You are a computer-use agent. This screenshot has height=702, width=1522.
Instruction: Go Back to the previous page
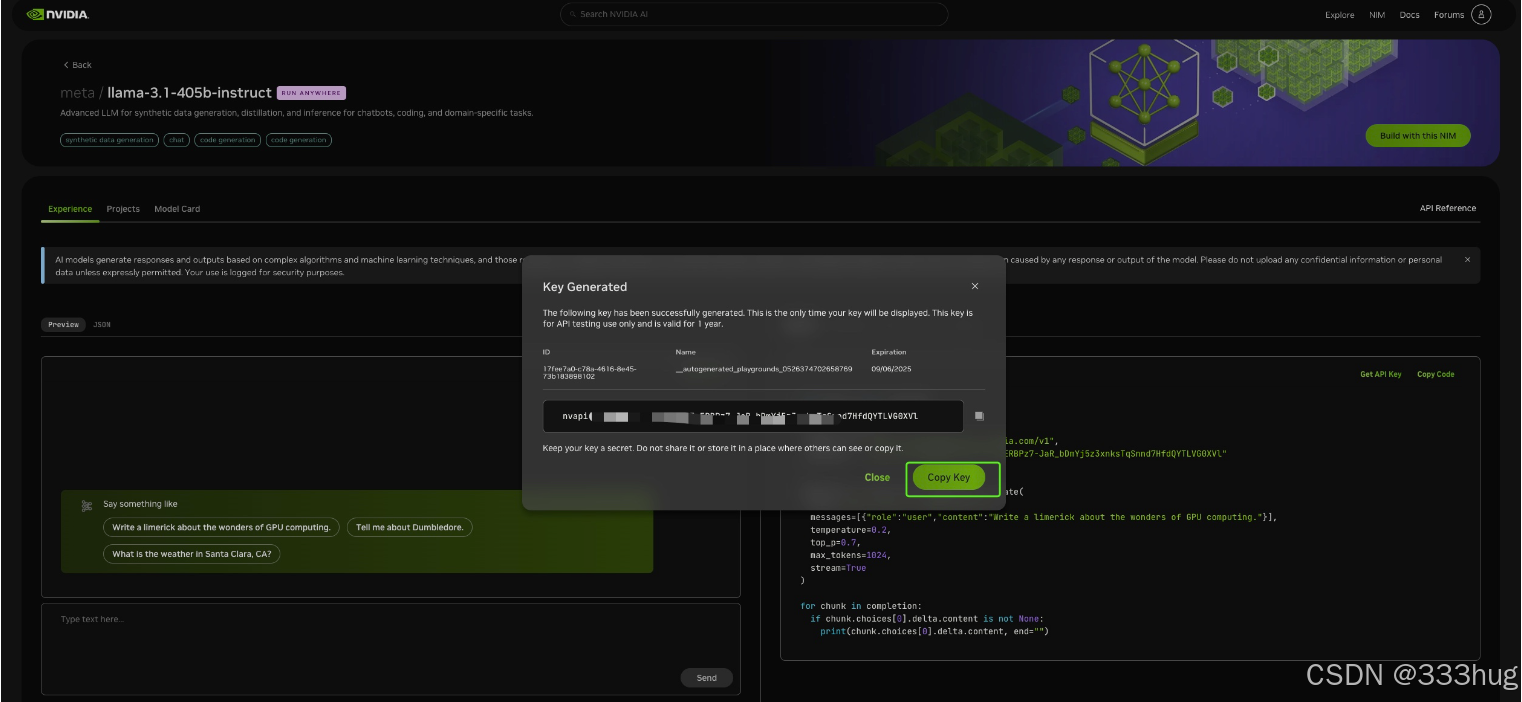(77, 65)
